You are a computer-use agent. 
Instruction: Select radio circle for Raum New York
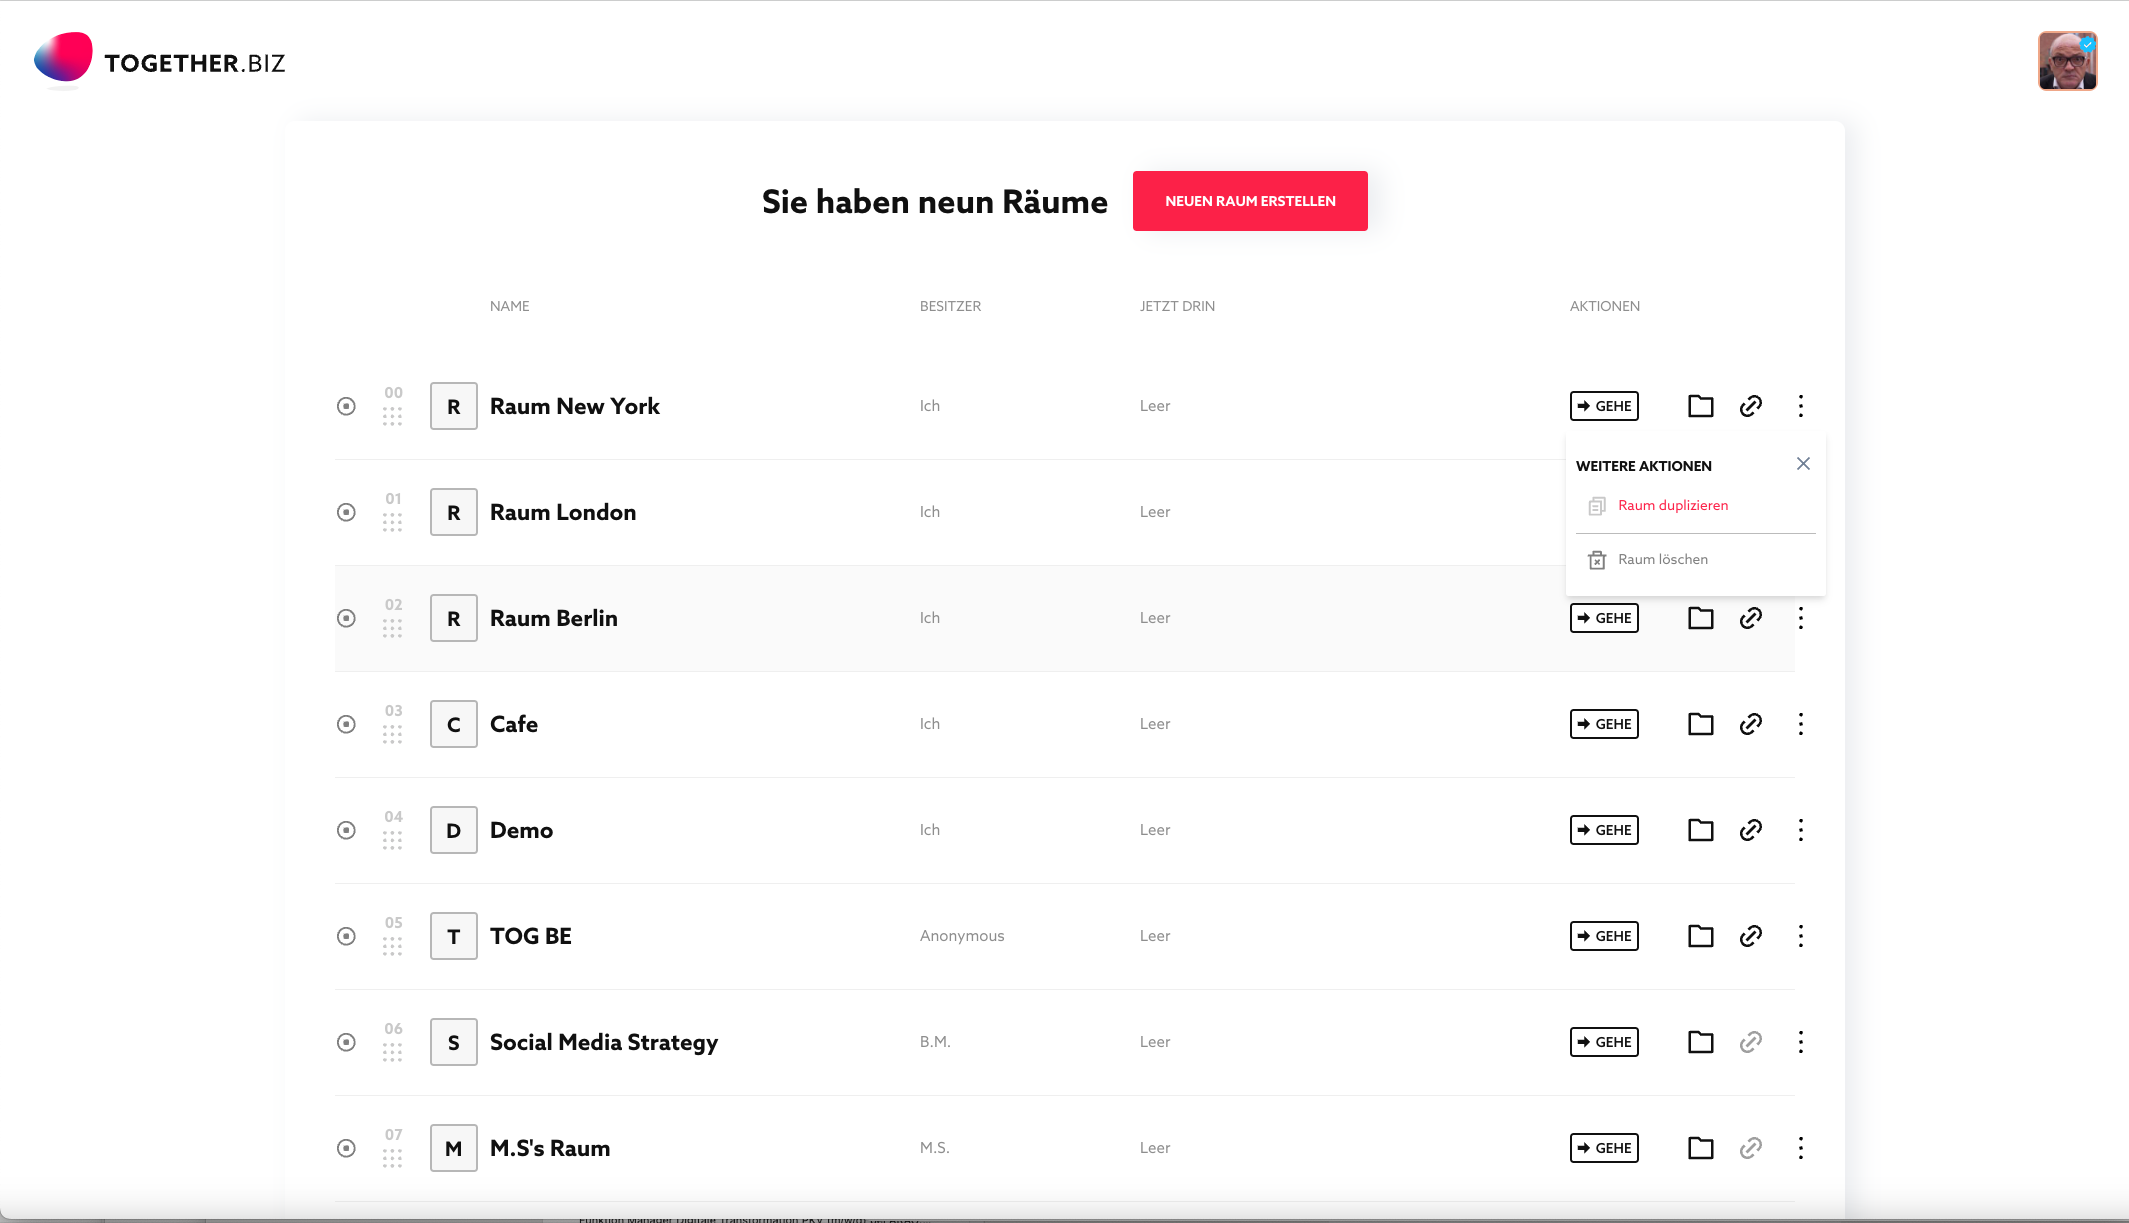click(346, 406)
